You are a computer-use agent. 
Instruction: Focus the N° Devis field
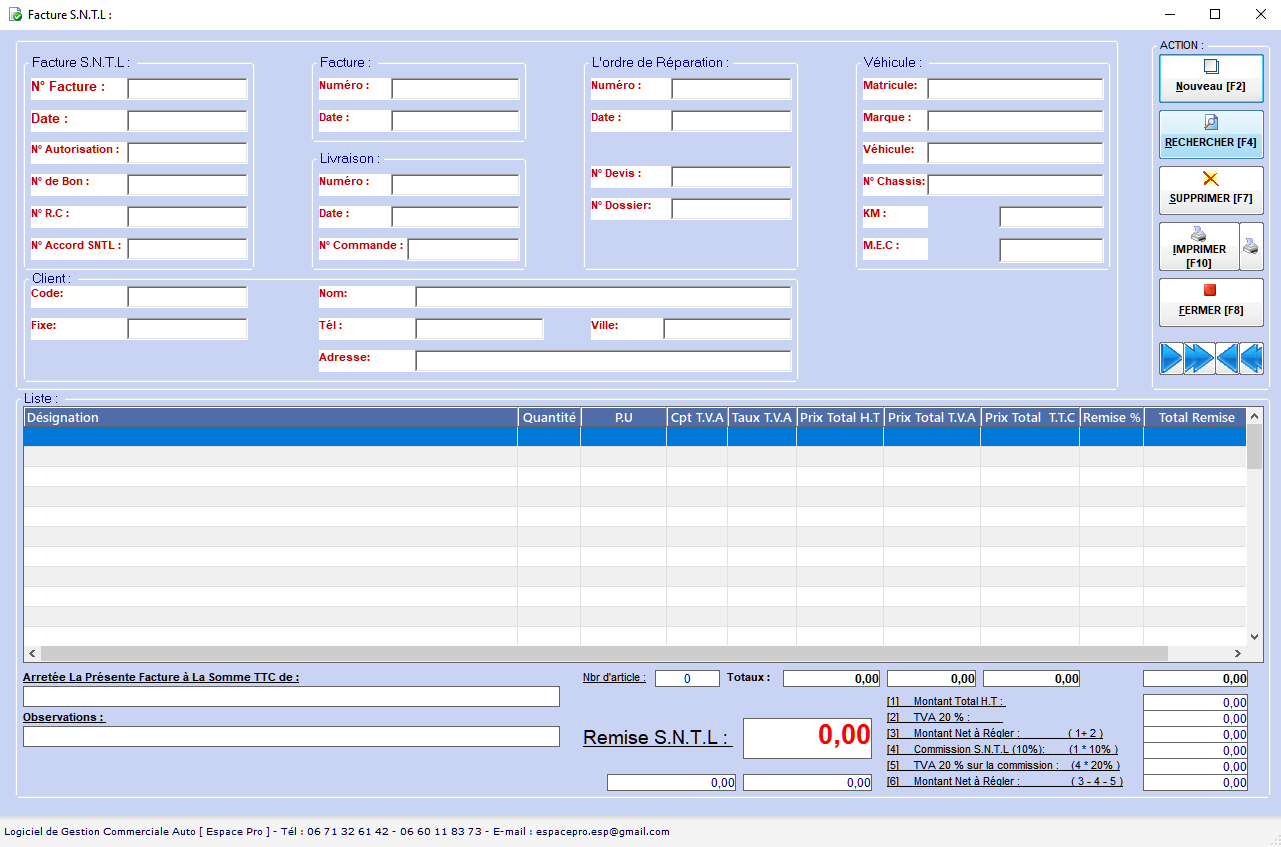coord(731,177)
